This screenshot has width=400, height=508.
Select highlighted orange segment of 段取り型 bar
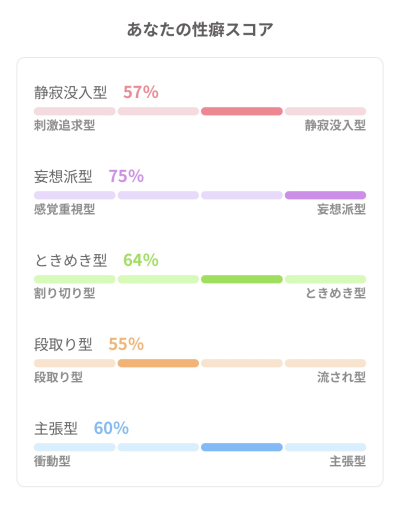[x=158, y=363]
